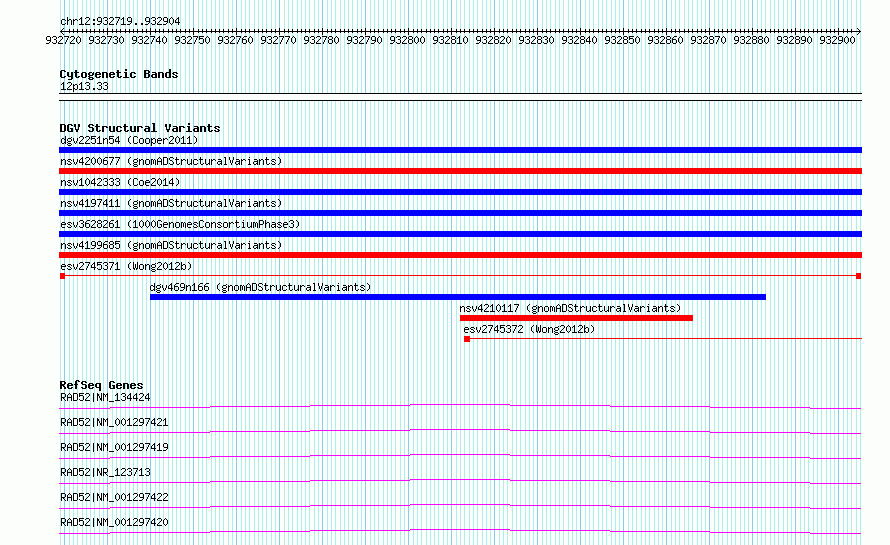Open the RAD52|NM_134424 transcript
Viewport: 890px width, 545px height.
coord(105,397)
